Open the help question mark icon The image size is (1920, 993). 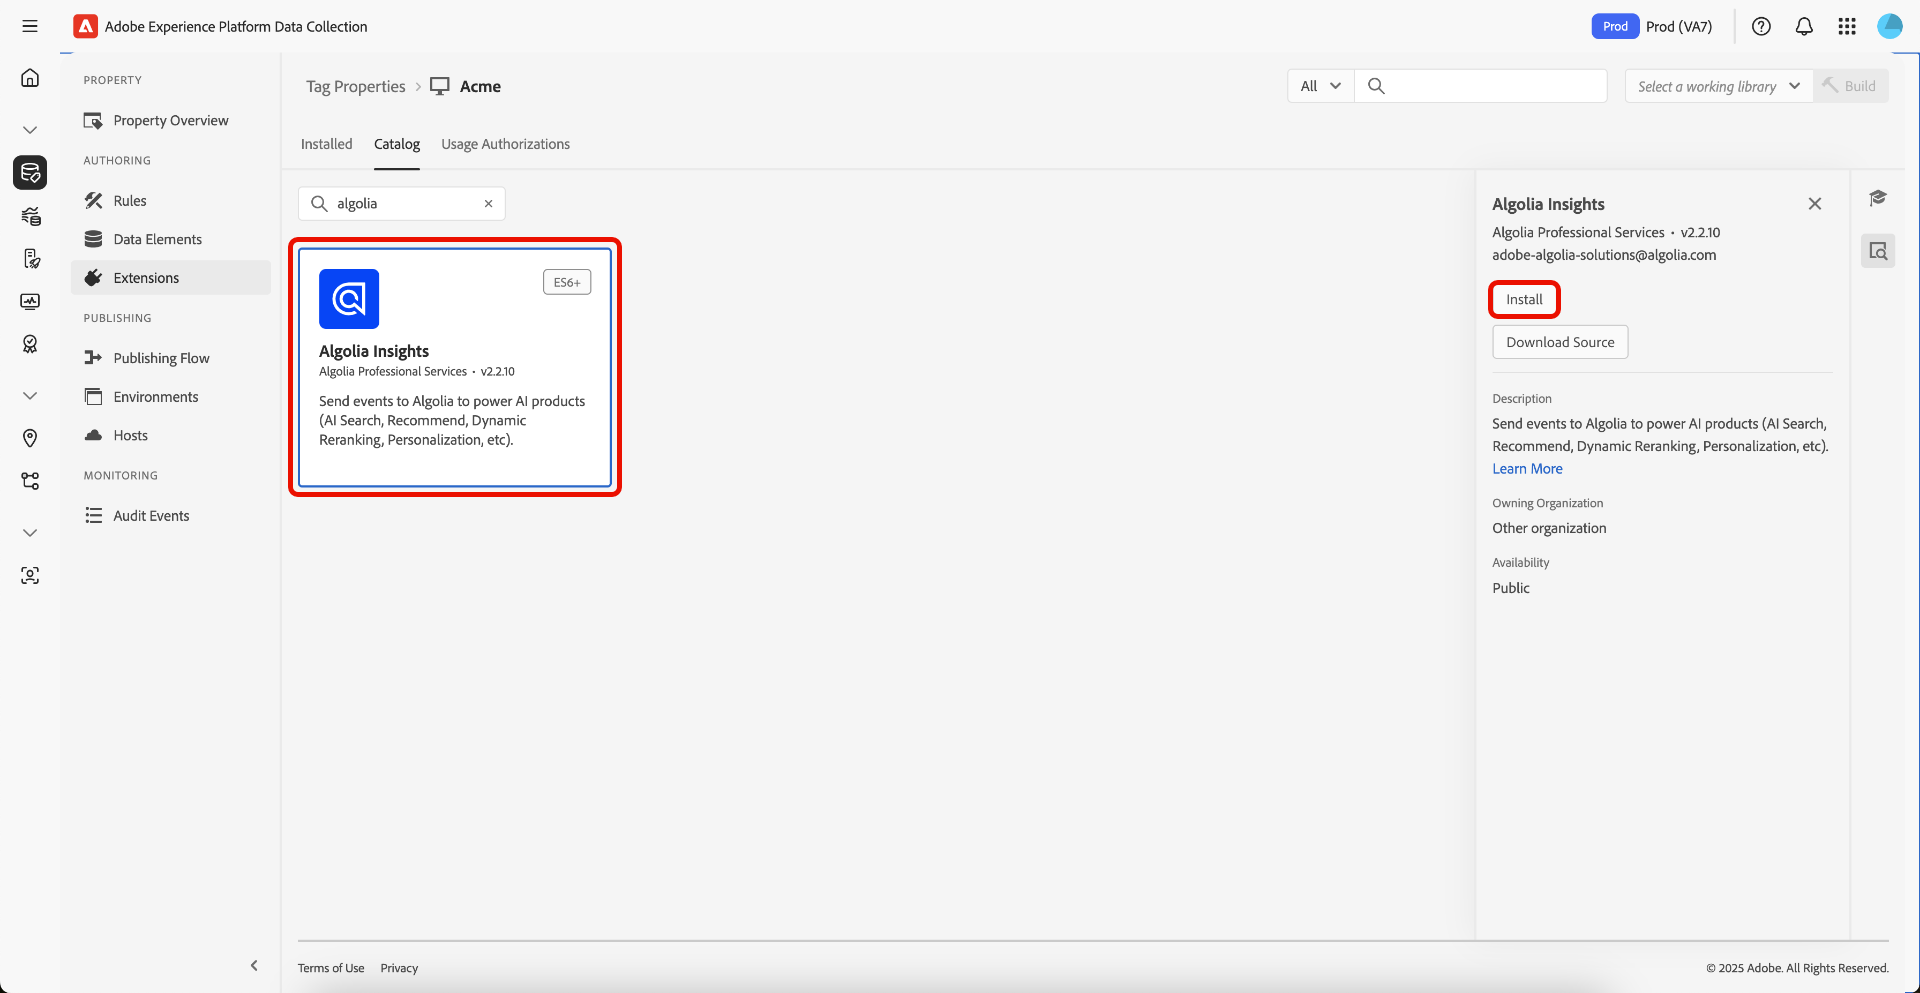pyautogui.click(x=1761, y=27)
